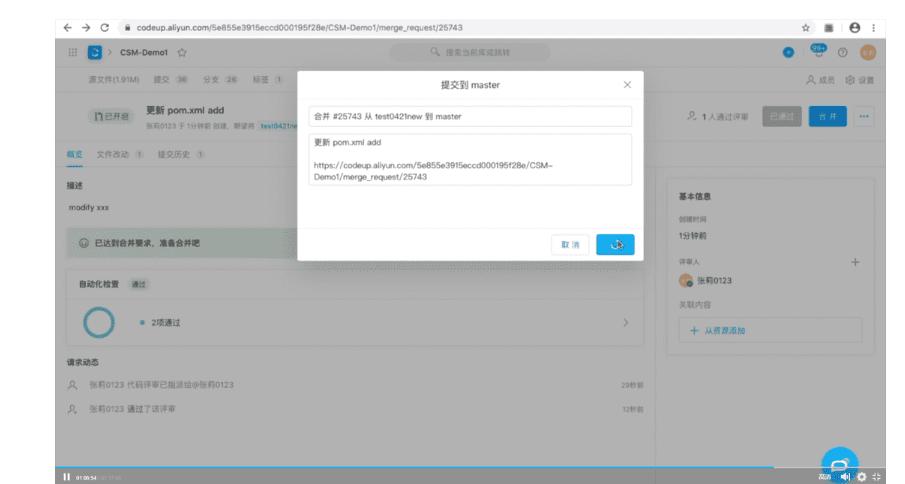Toggle the video volume speaker icon

pyautogui.click(x=846, y=477)
